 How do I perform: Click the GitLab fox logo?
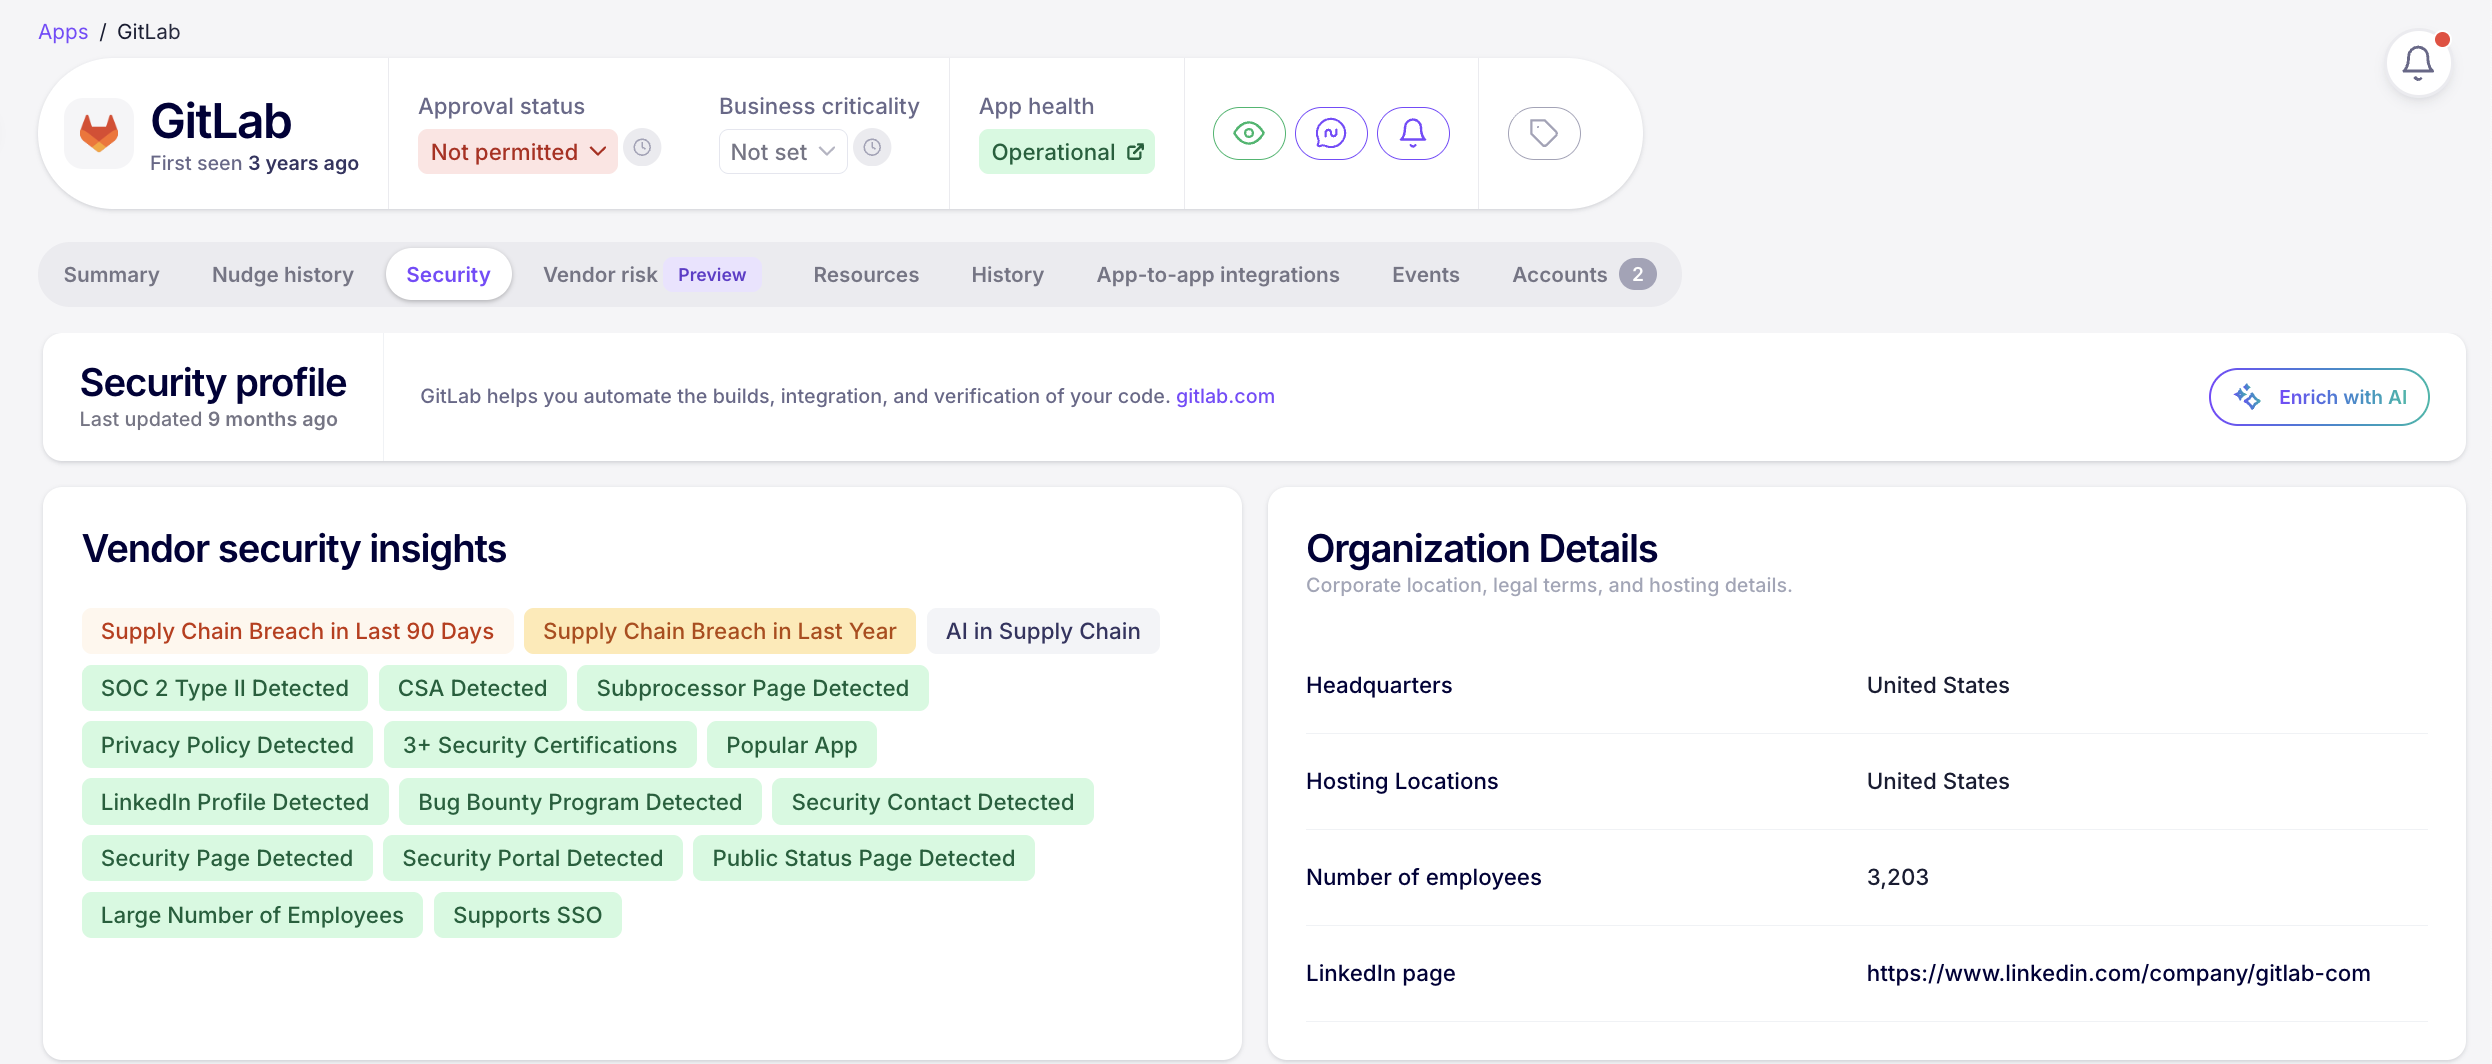pyautogui.click(x=99, y=133)
